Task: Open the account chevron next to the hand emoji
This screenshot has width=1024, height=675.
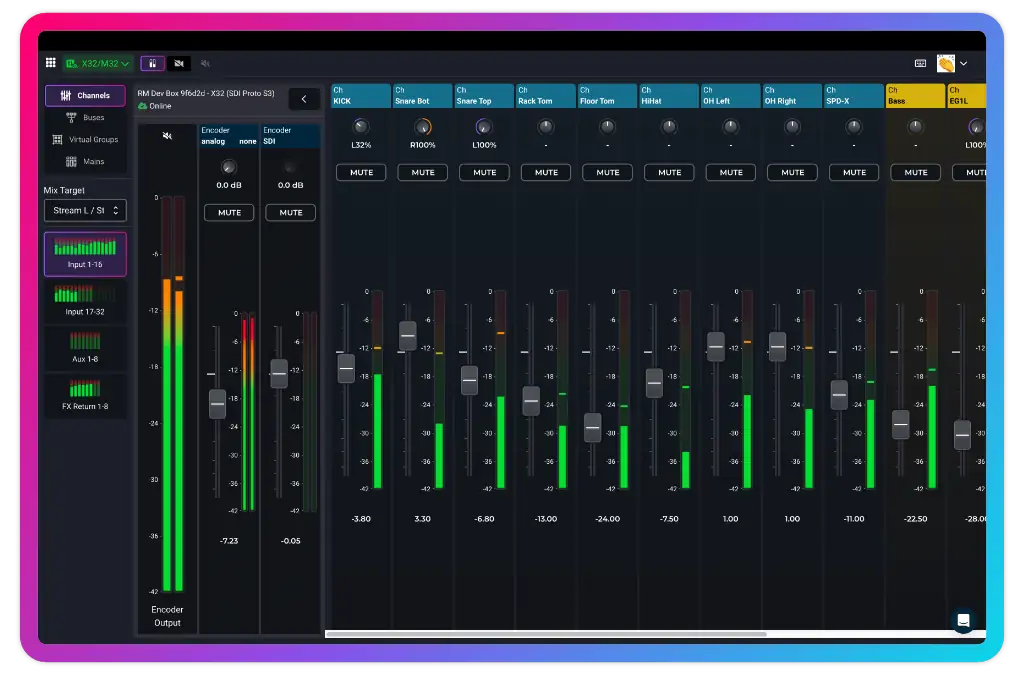Action: pos(963,62)
